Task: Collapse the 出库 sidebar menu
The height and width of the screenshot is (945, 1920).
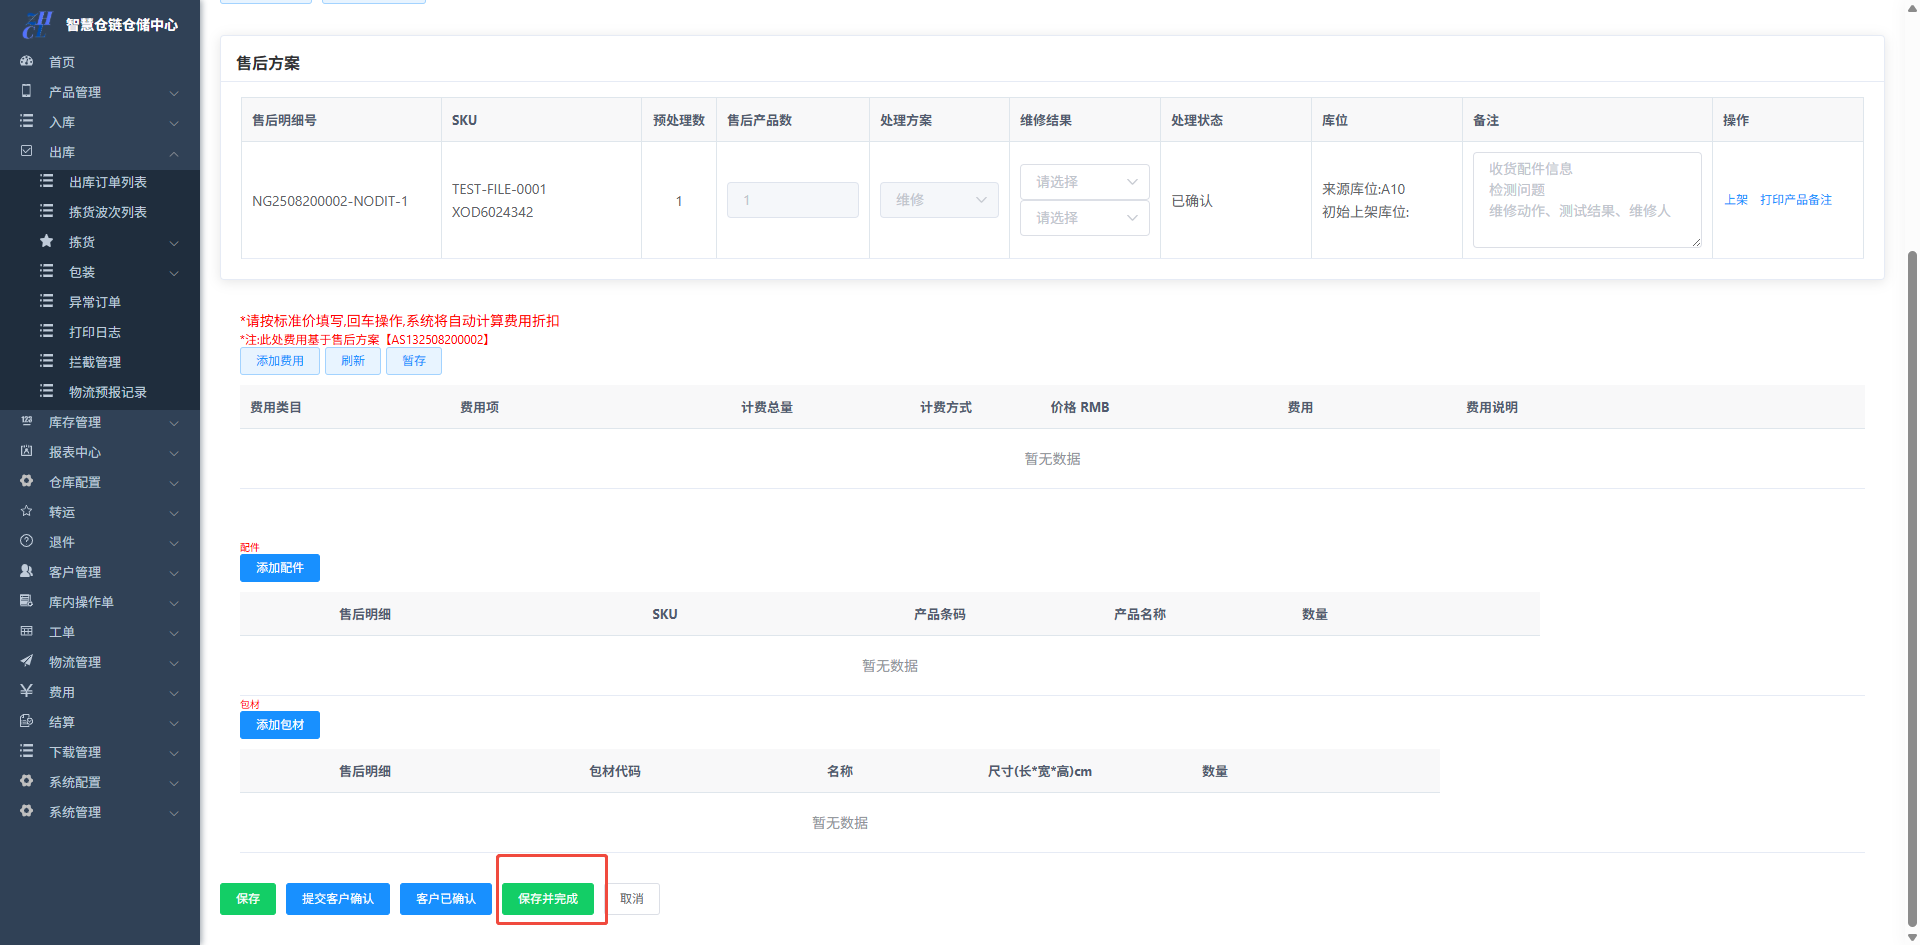Action: tap(100, 152)
